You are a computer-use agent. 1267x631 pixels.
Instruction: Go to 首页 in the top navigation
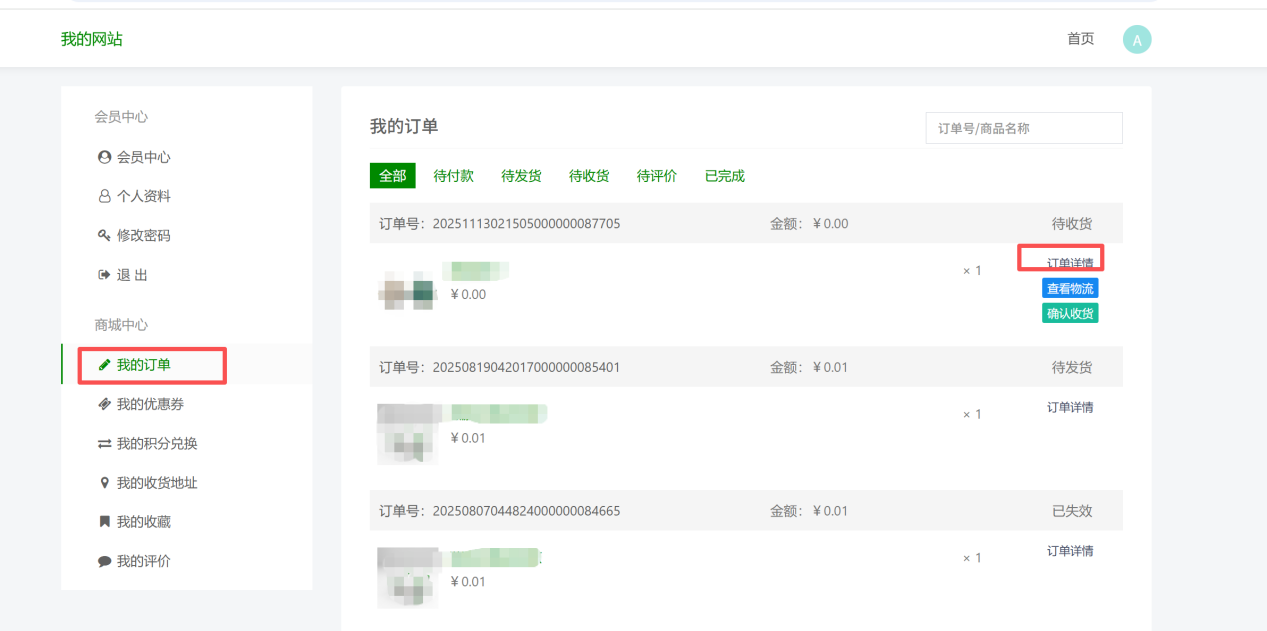coord(1081,39)
